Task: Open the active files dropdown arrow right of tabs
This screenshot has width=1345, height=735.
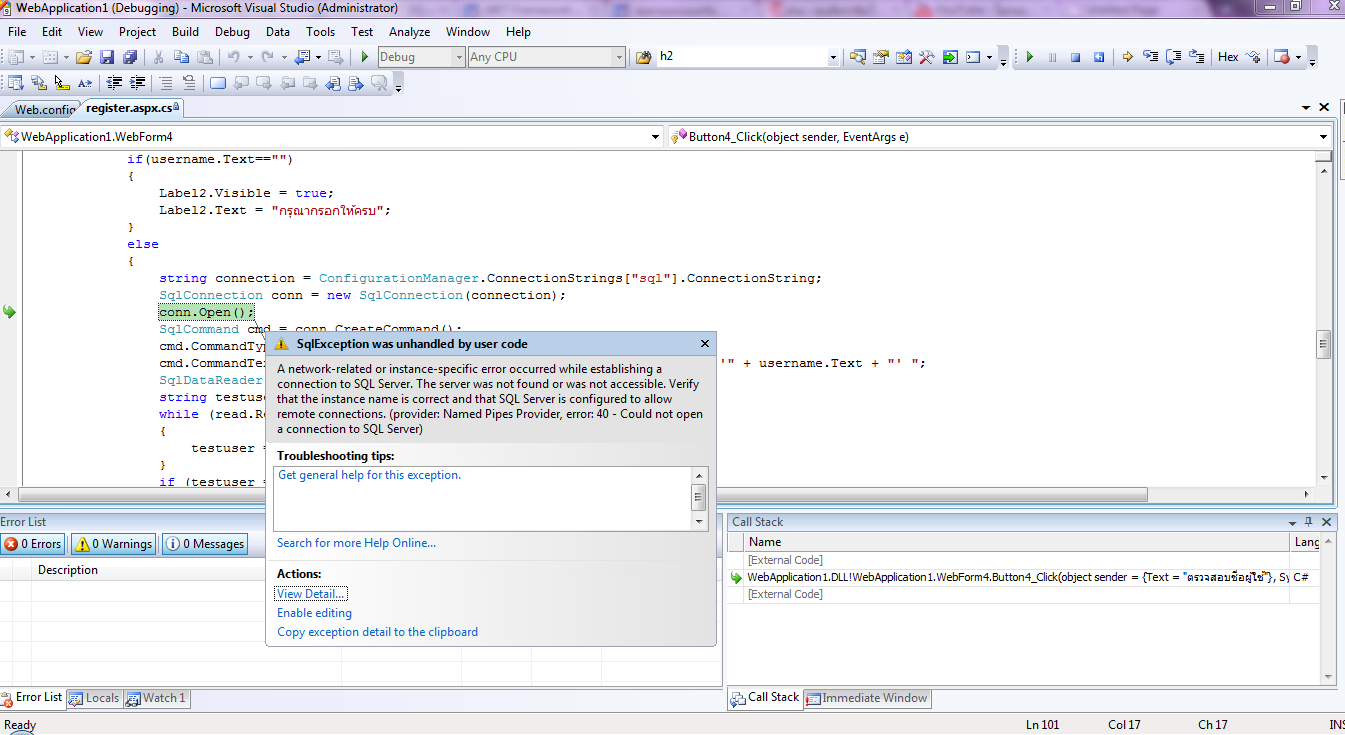Action: (x=1306, y=107)
